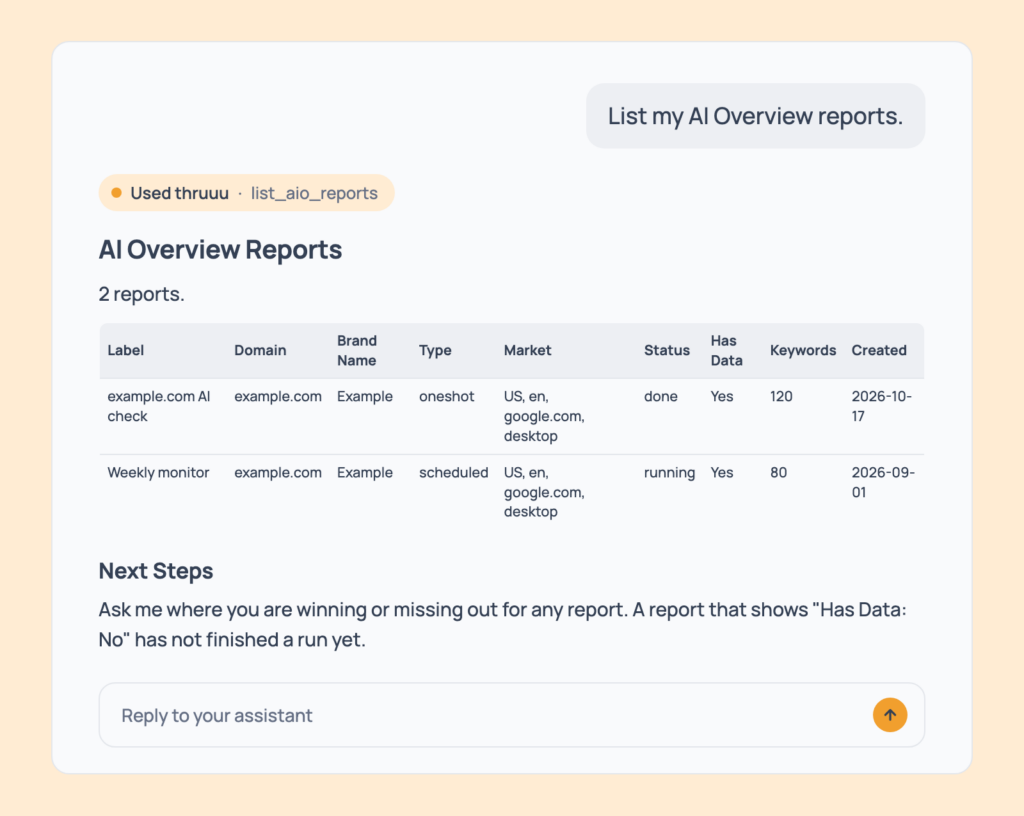Screen dimensions: 1024x816
Task: Click example.com domain in Weekly monitor row
Action: 278,472
